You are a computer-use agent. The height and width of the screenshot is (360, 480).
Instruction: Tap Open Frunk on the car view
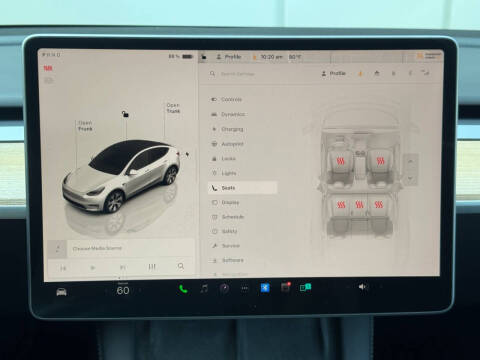point(85,126)
